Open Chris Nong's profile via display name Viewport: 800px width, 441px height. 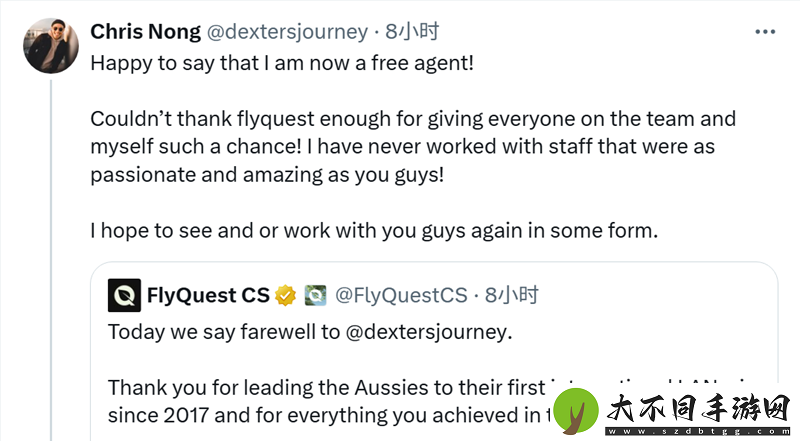coord(145,32)
